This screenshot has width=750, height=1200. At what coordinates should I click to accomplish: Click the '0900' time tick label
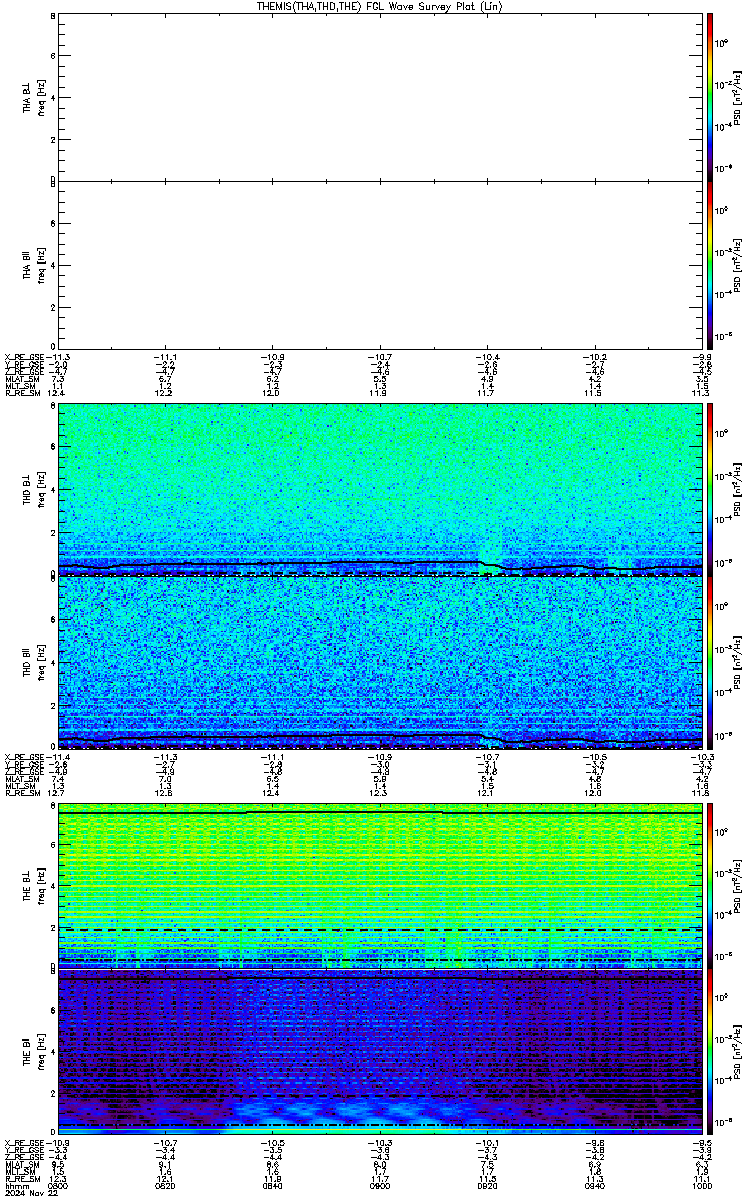click(x=379, y=1185)
